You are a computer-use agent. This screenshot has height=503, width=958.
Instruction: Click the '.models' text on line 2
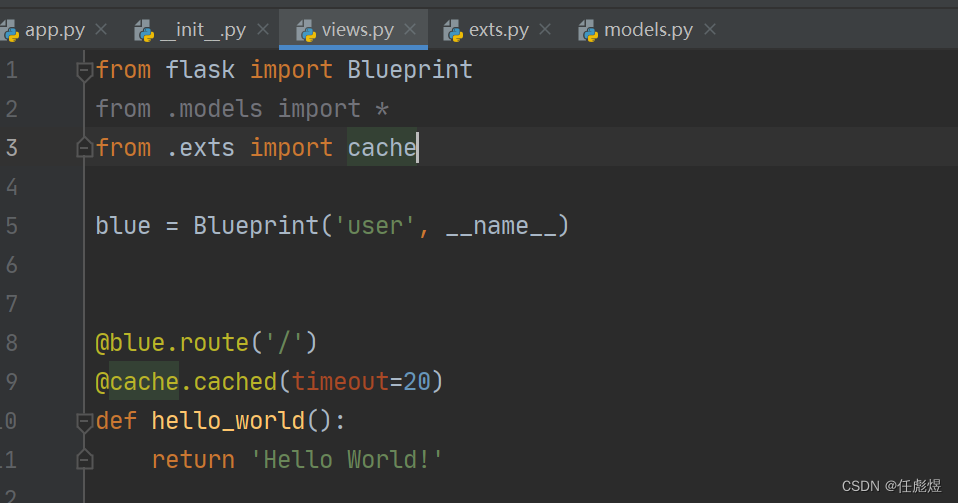pyautogui.click(x=214, y=109)
